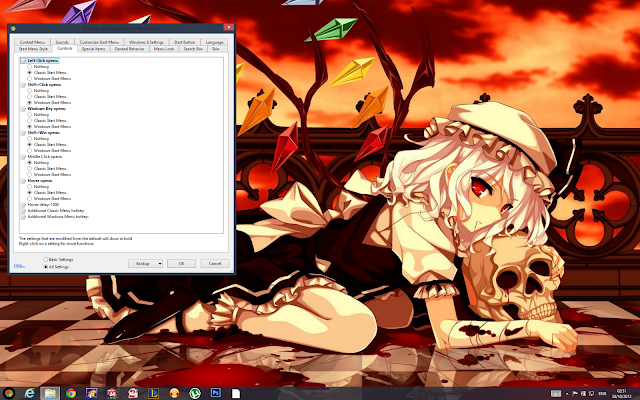Open the blank document taskbar icon
640x400 pixels.
(236, 393)
